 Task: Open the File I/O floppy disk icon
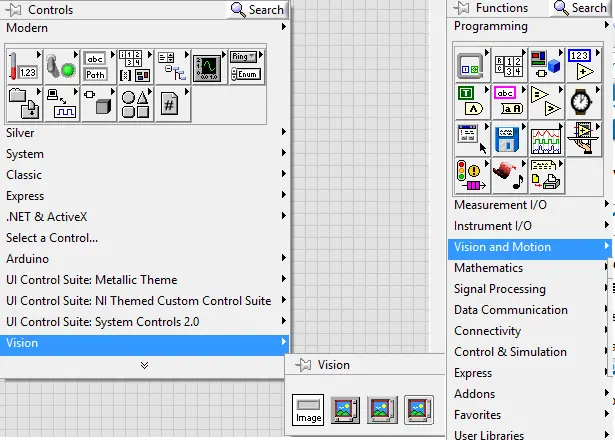(x=509, y=139)
